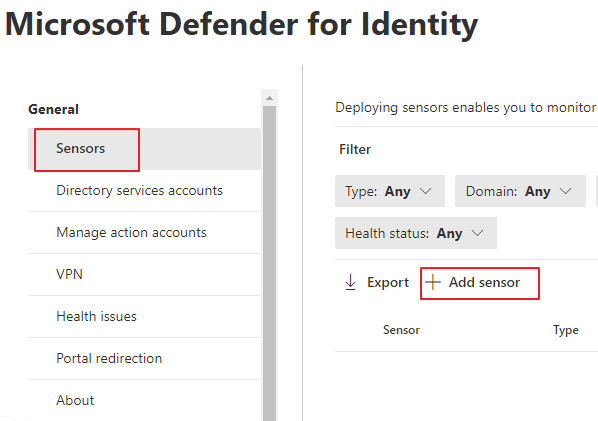Sort by the Sensor column header
Viewport: 598px width, 421px height.
401,330
